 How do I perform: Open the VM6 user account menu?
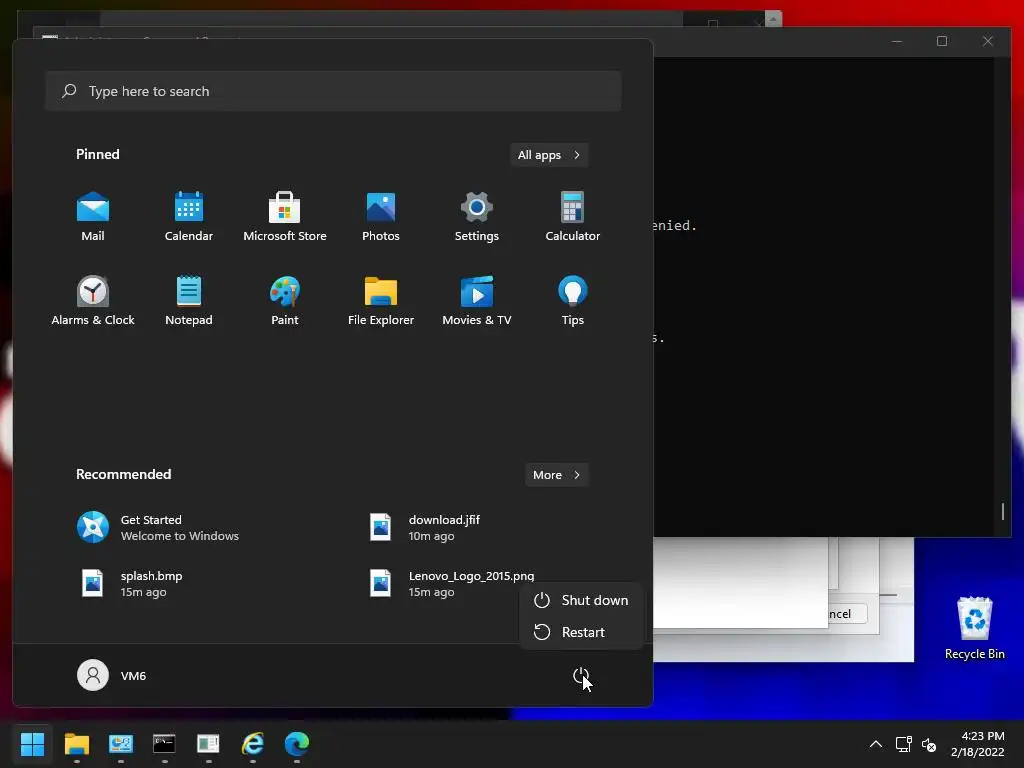(112, 675)
